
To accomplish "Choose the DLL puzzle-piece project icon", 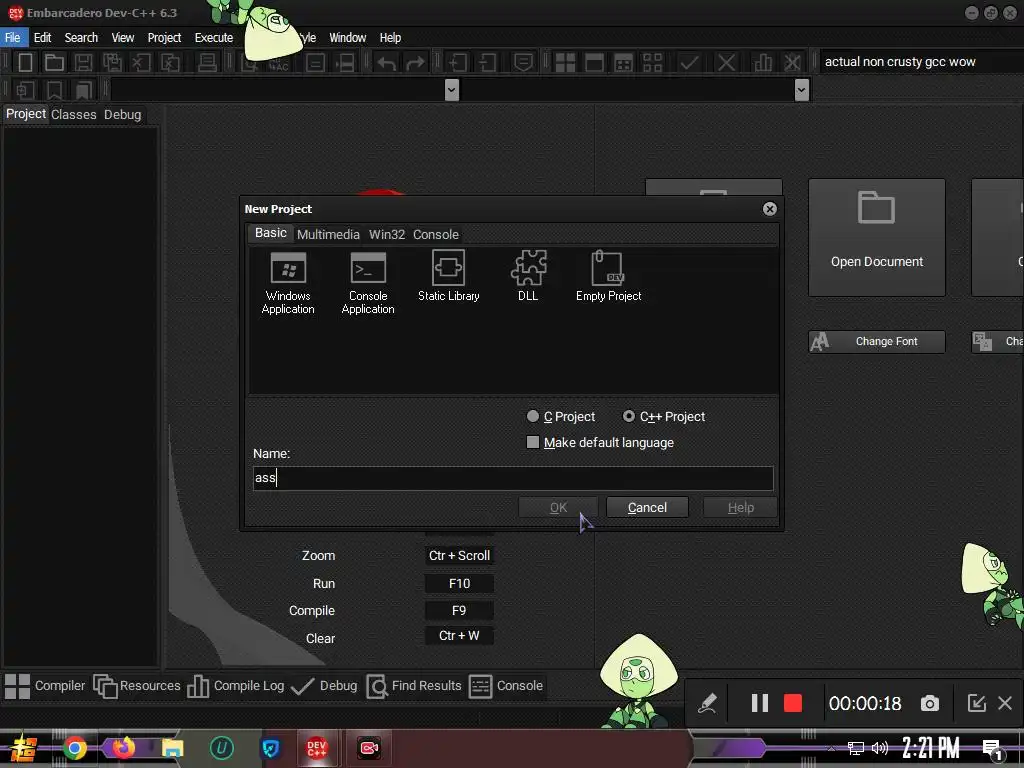I will coord(528,276).
